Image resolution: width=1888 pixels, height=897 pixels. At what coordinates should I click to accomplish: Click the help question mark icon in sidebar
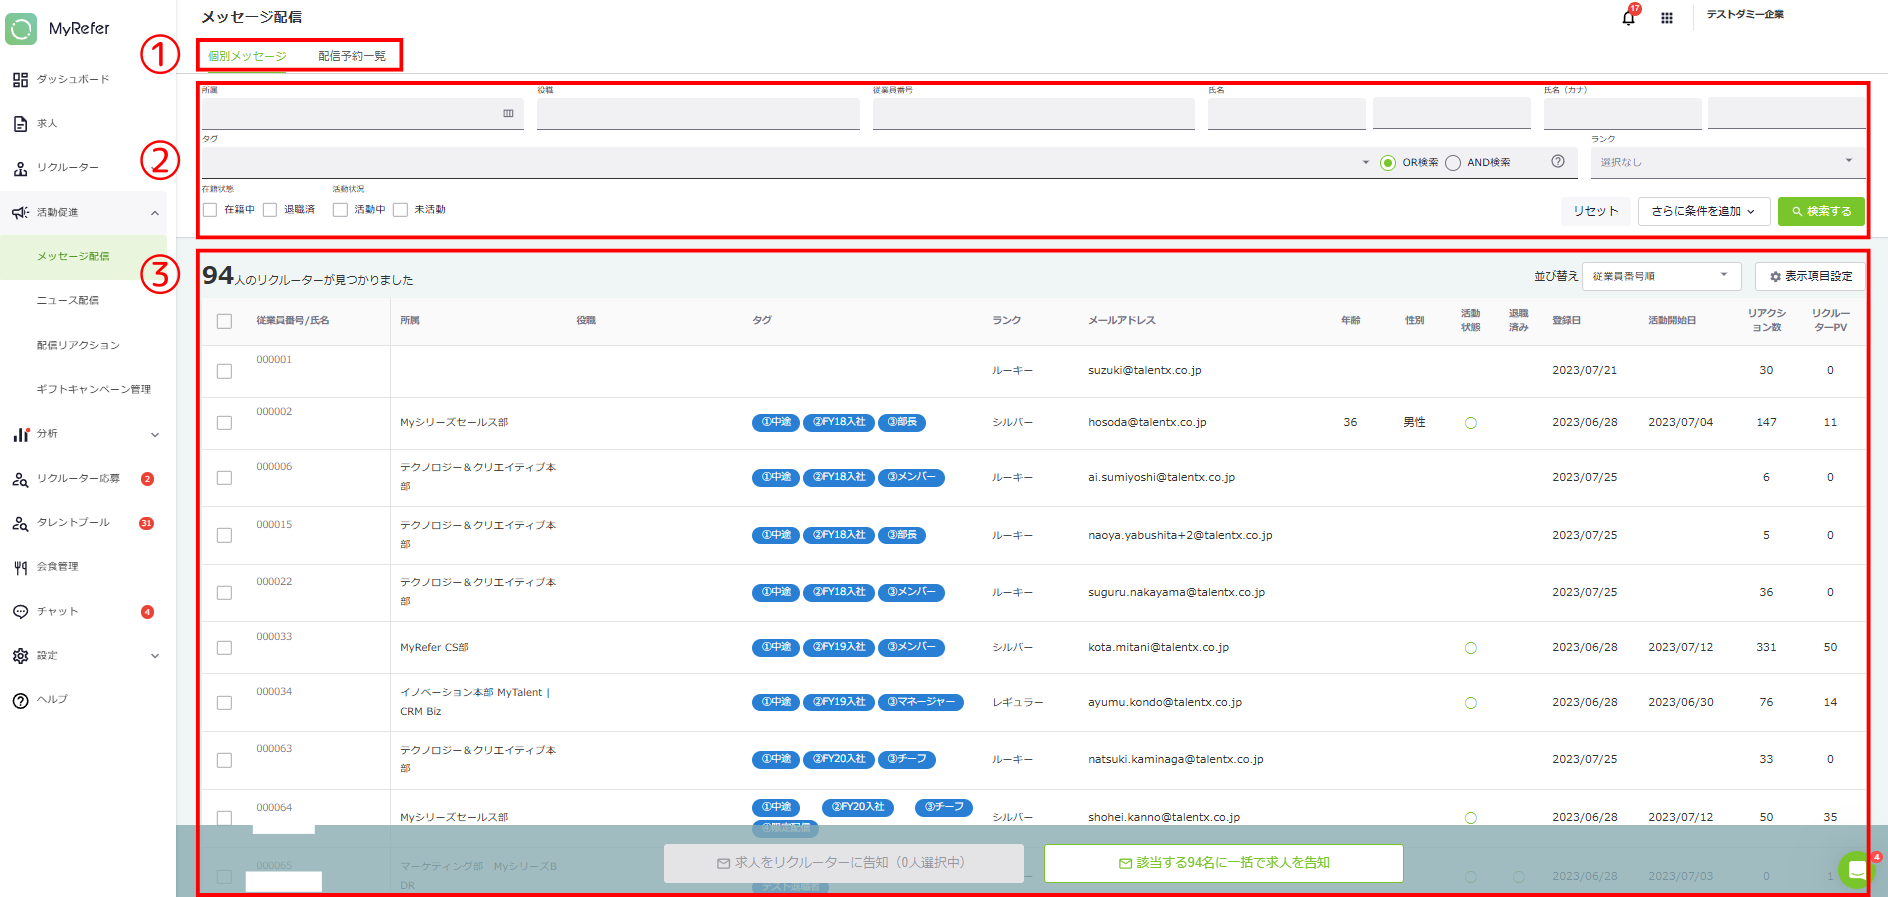click(20, 700)
